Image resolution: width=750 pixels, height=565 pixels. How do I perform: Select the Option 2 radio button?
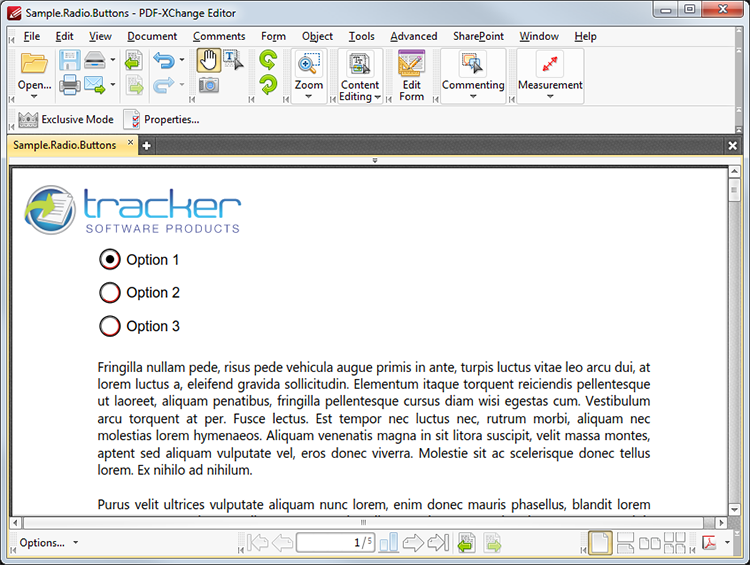point(110,292)
